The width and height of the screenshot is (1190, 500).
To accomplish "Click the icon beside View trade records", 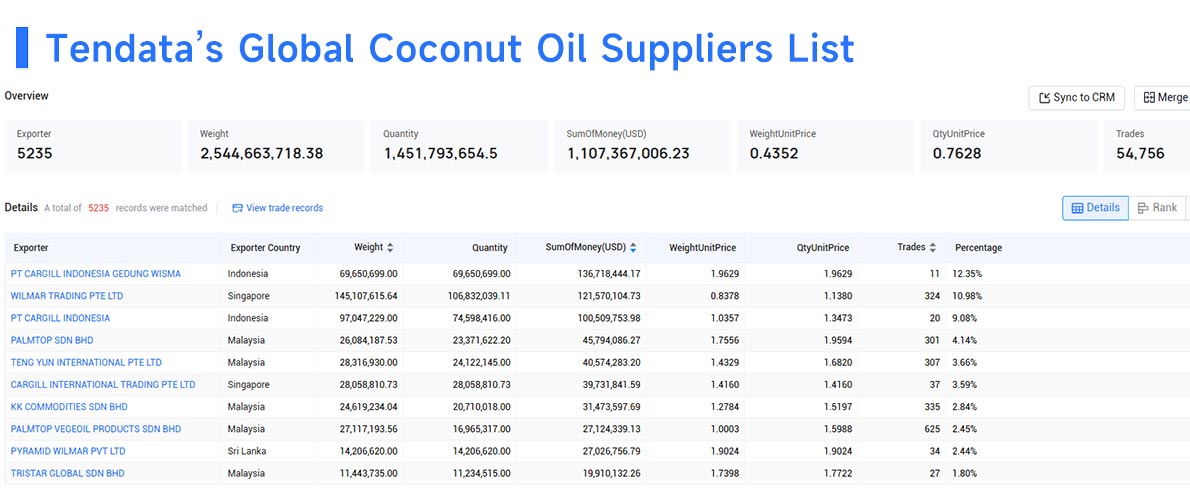I will (x=238, y=208).
